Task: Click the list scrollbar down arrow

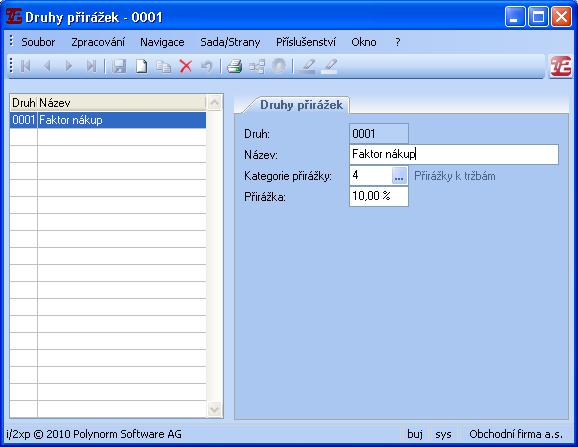Action: point(215,409)
